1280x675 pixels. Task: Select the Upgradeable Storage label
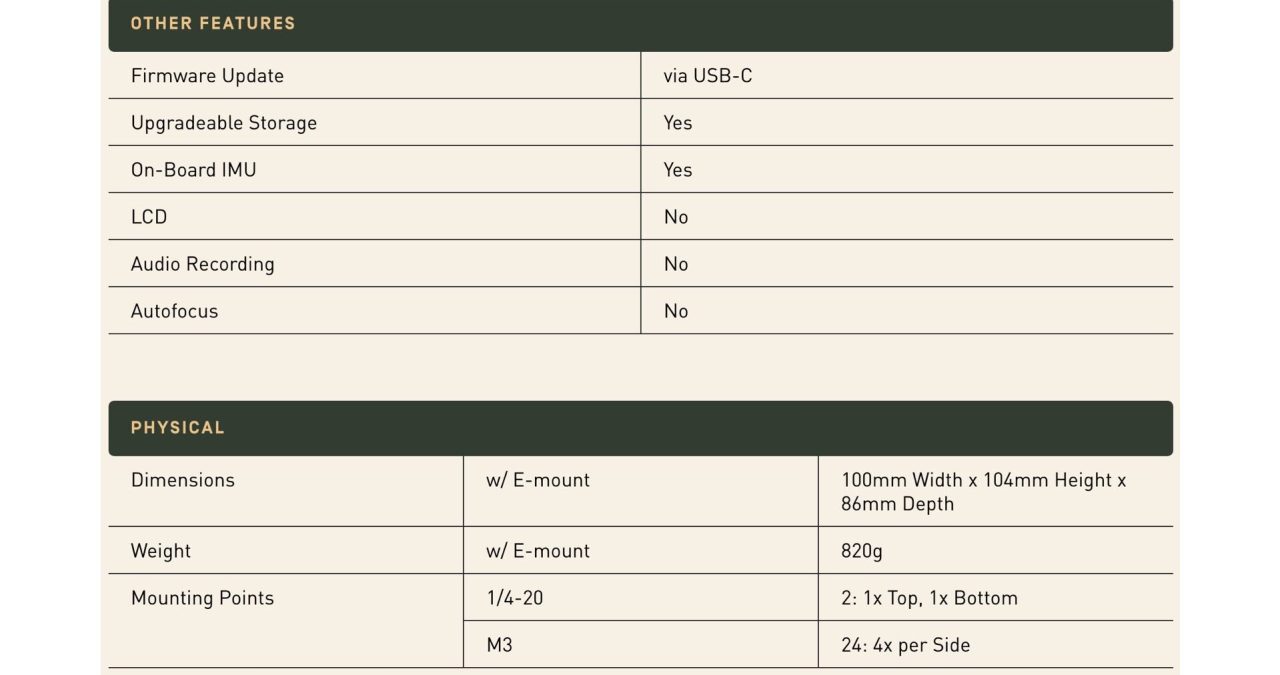224,123
